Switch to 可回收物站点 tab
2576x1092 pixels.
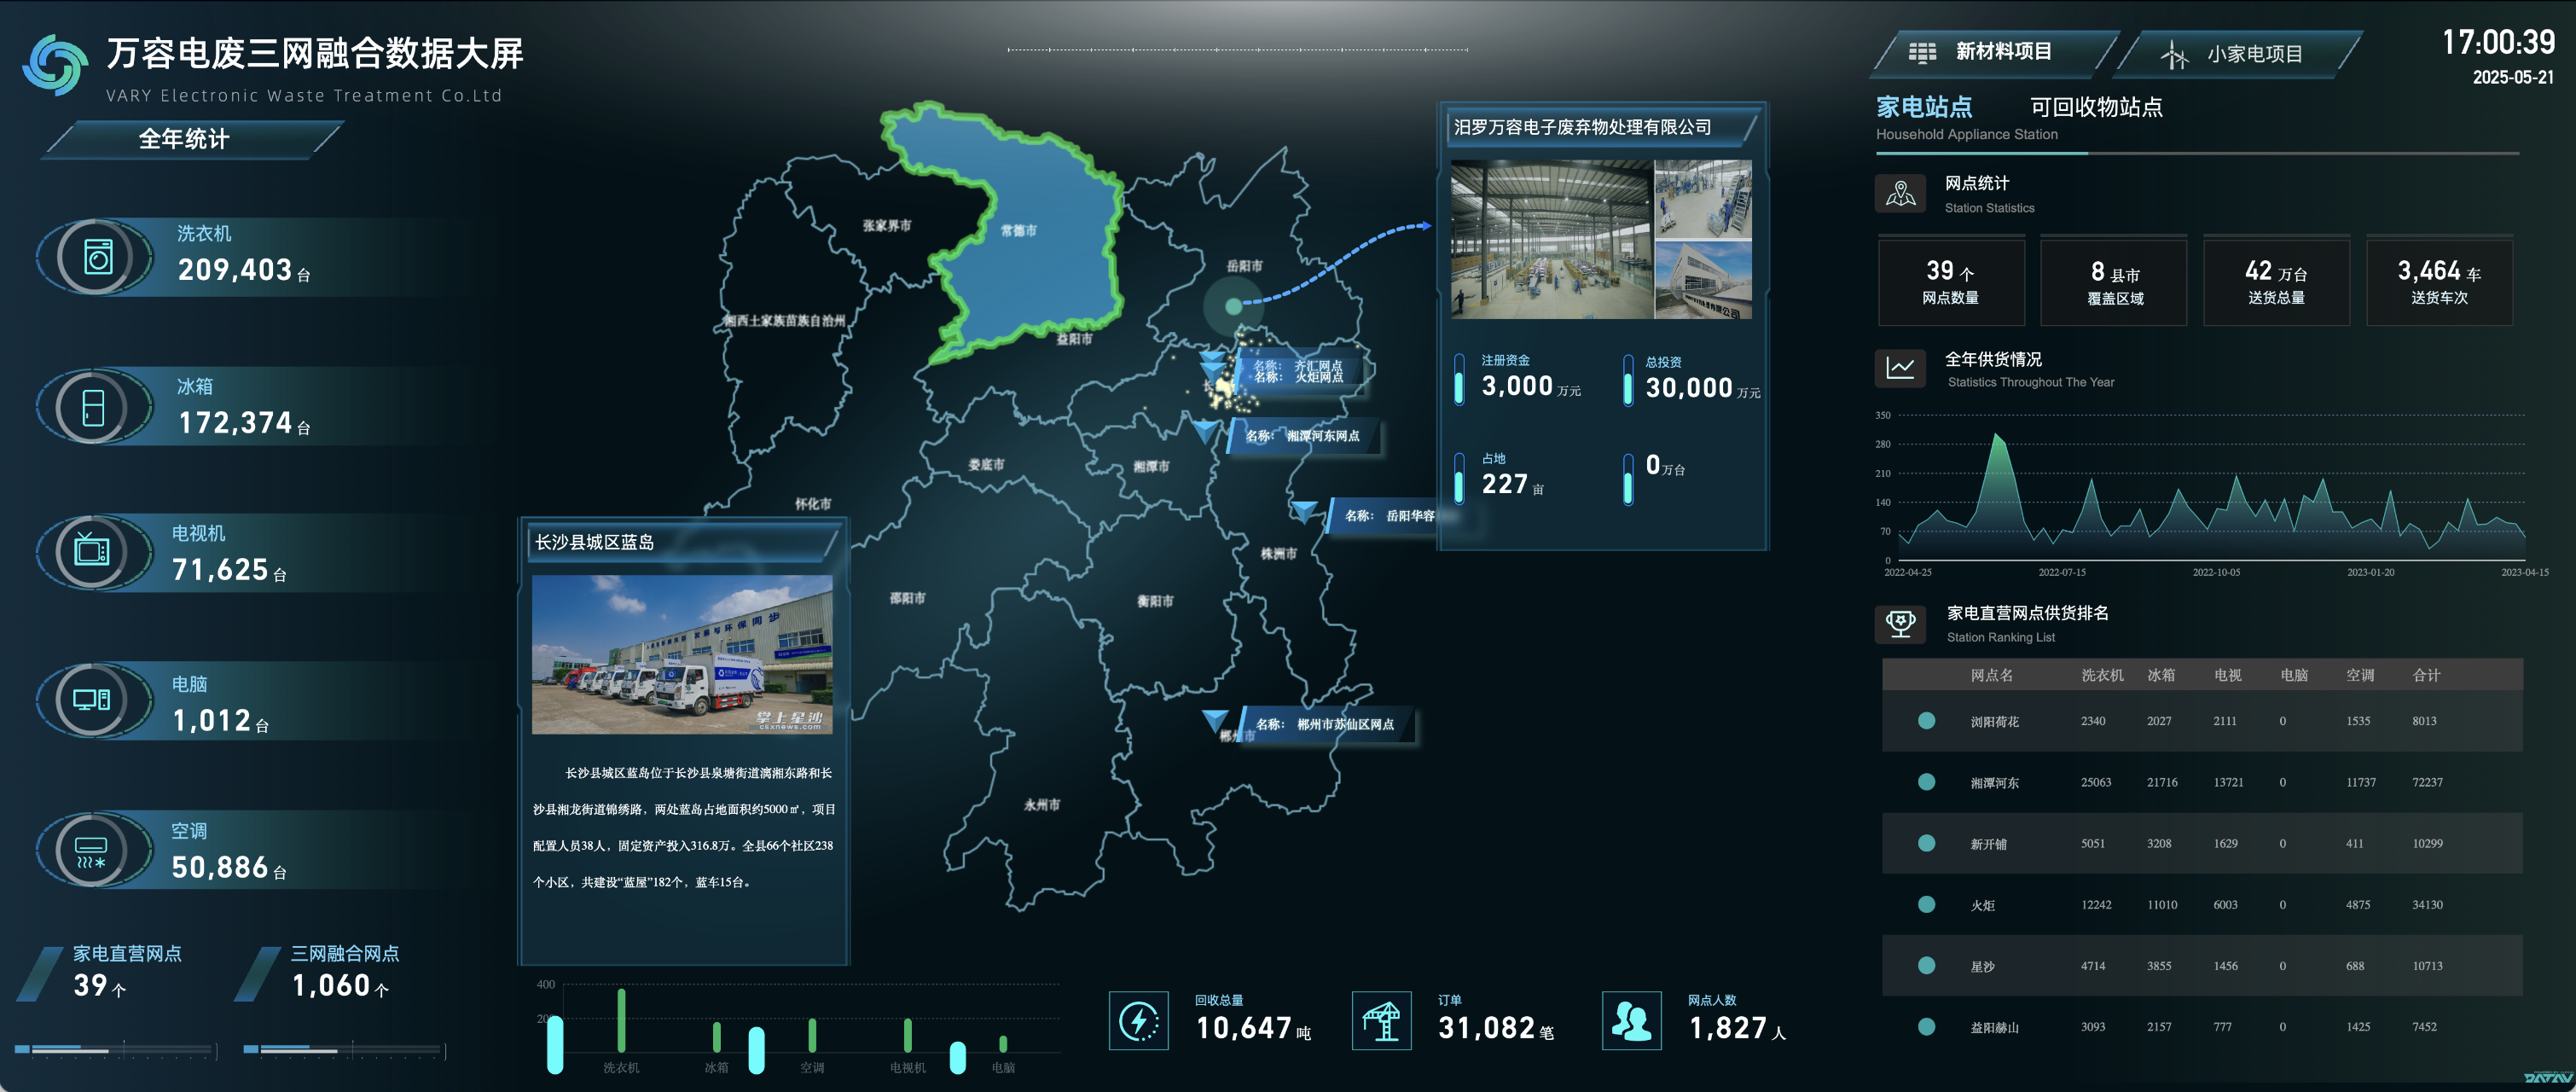tap(2096, 107)
